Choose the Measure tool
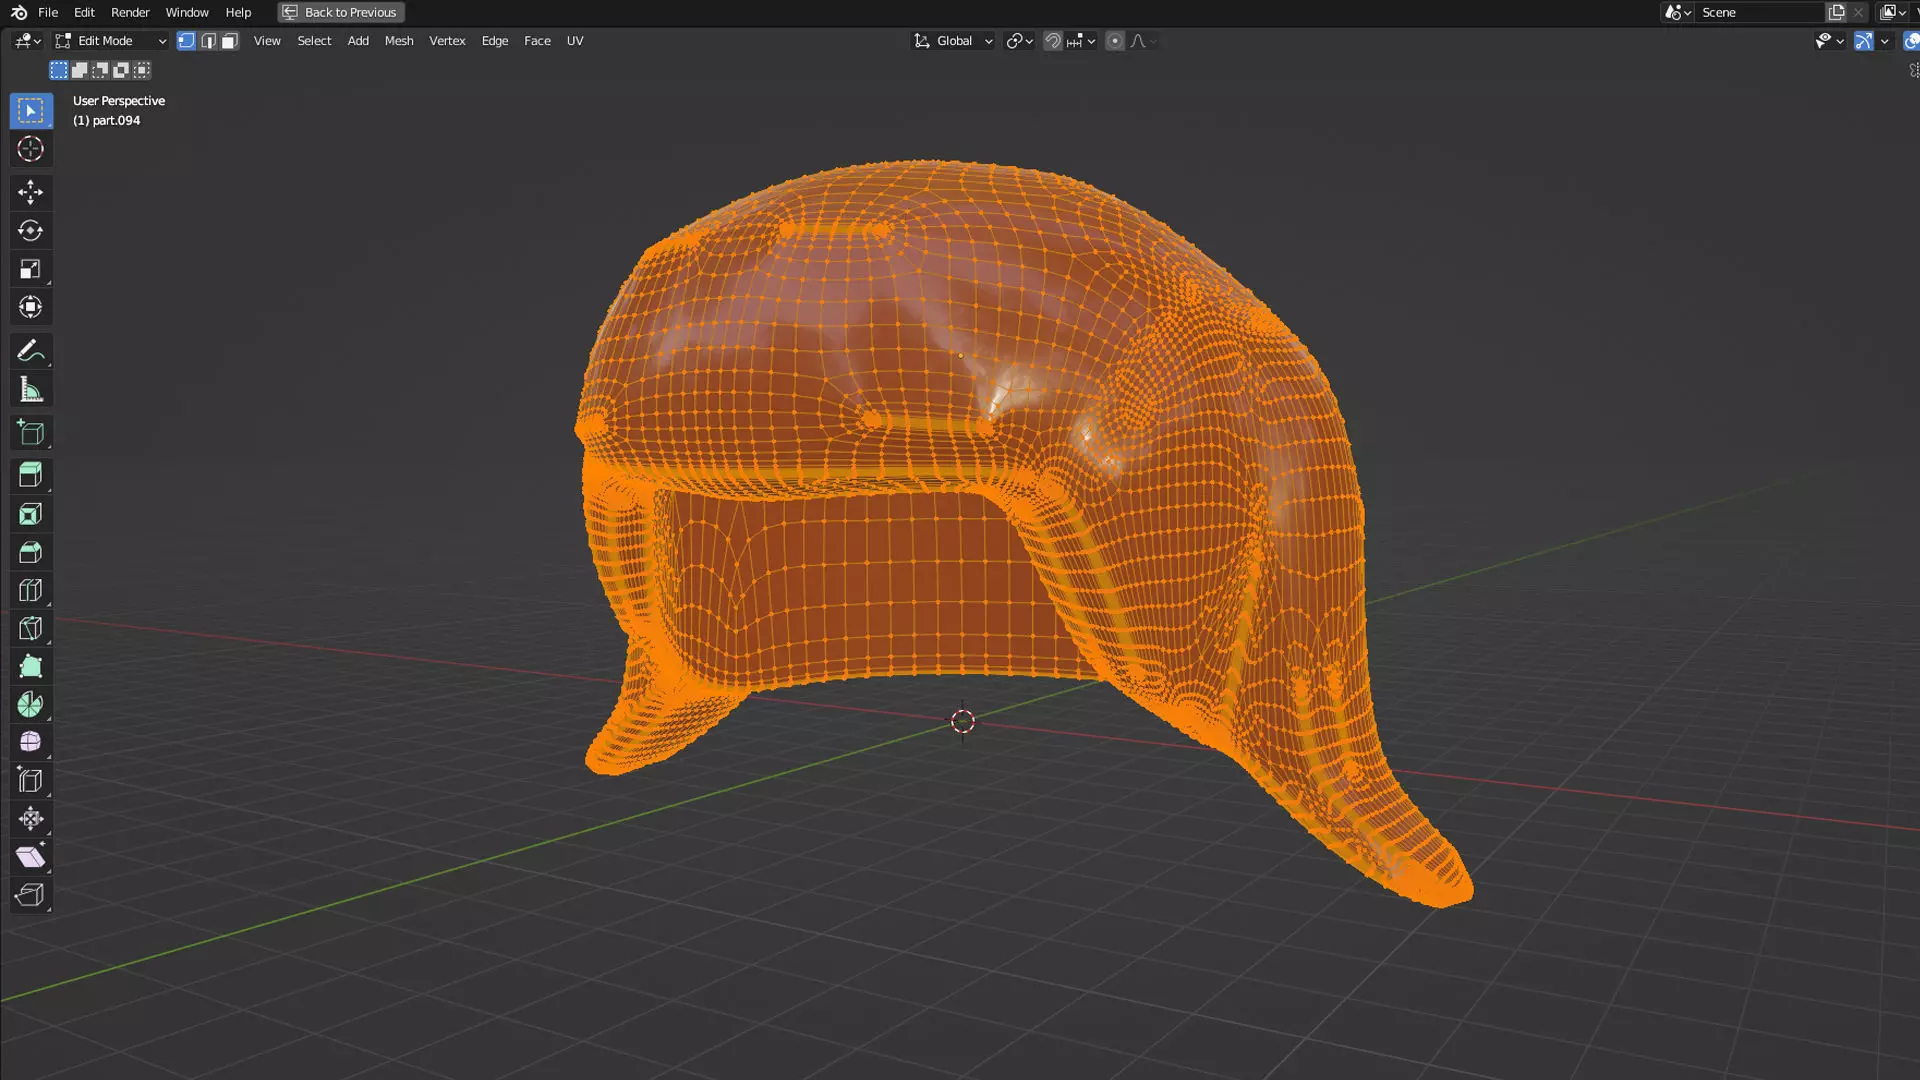The image size is (1920, 1080). [30, 390]
